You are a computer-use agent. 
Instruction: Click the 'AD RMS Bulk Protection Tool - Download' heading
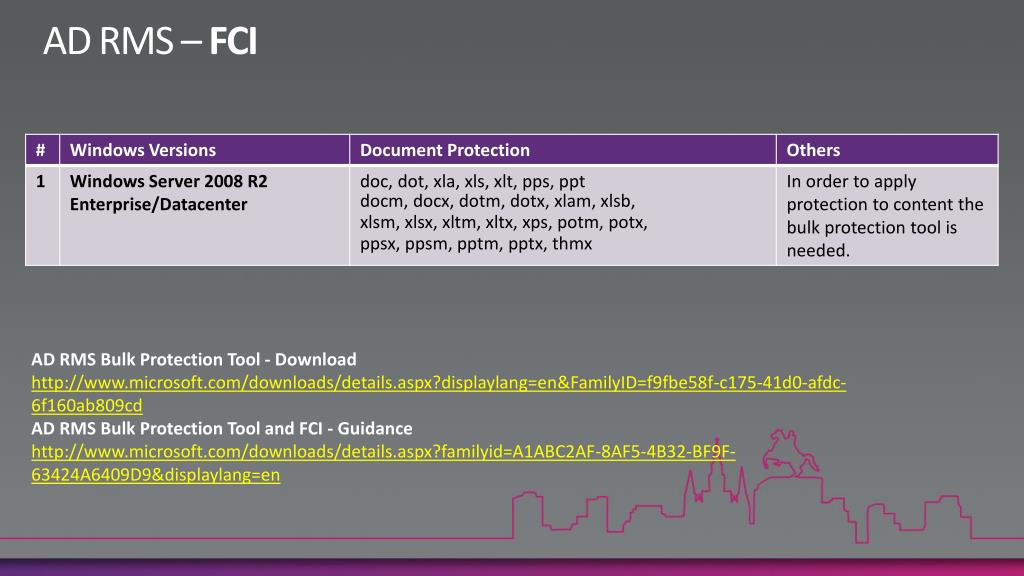point(194,360)
